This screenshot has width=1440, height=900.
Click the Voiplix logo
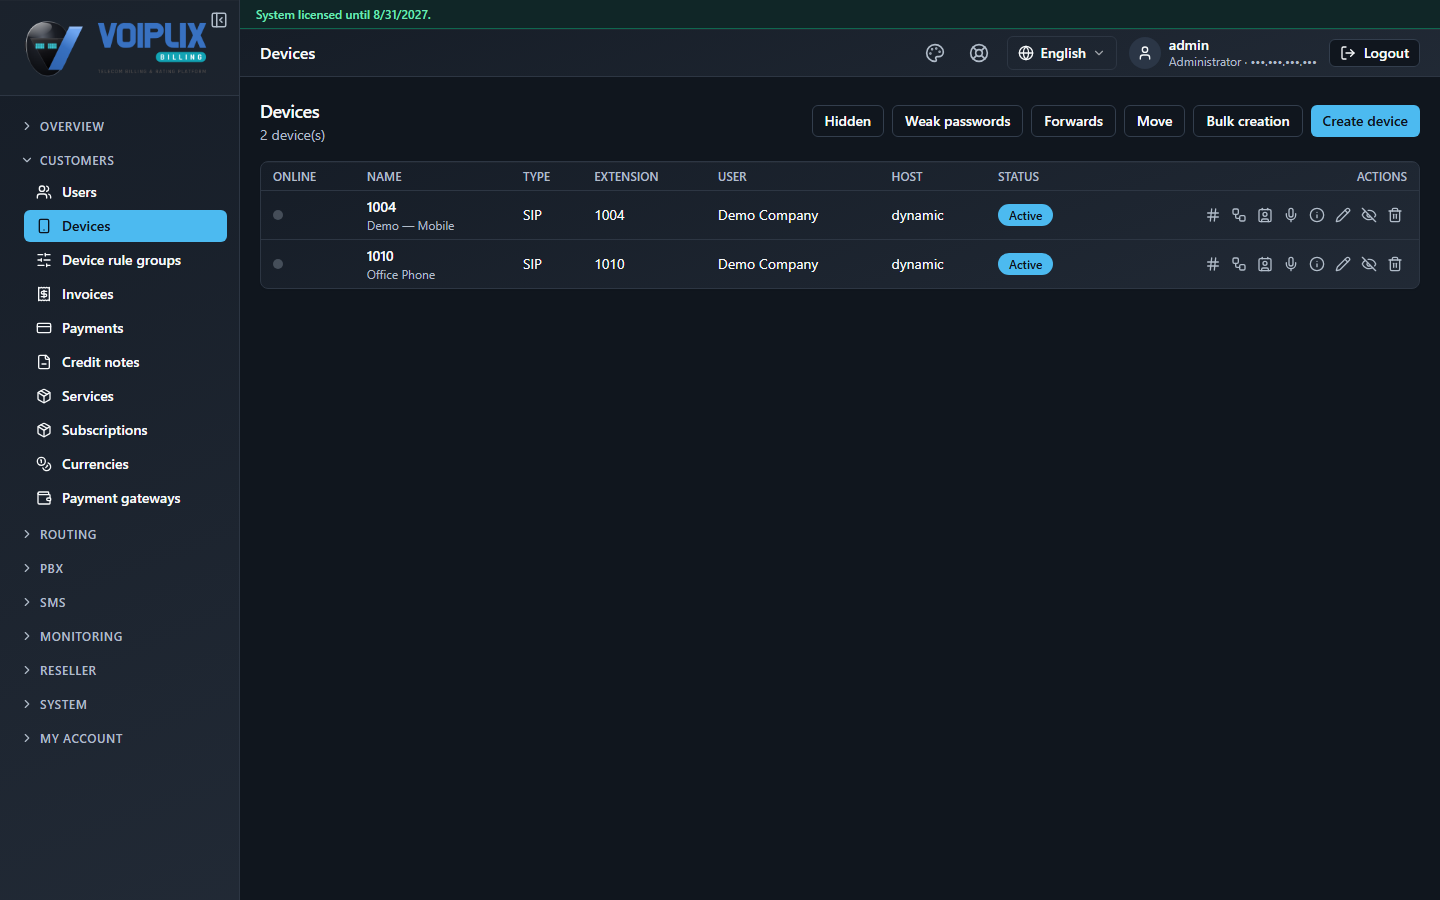(116, 47)
